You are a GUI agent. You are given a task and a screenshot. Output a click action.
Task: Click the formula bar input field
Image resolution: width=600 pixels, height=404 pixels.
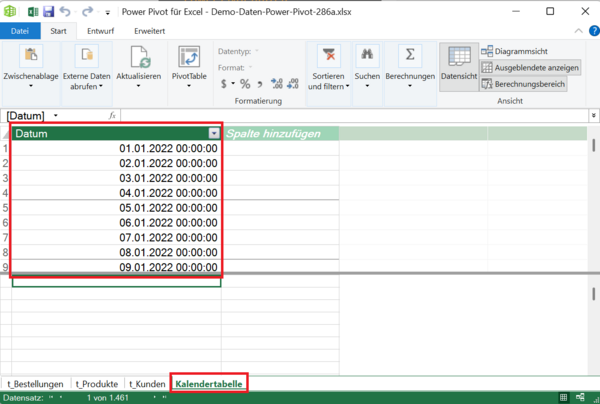pos(350,115)
